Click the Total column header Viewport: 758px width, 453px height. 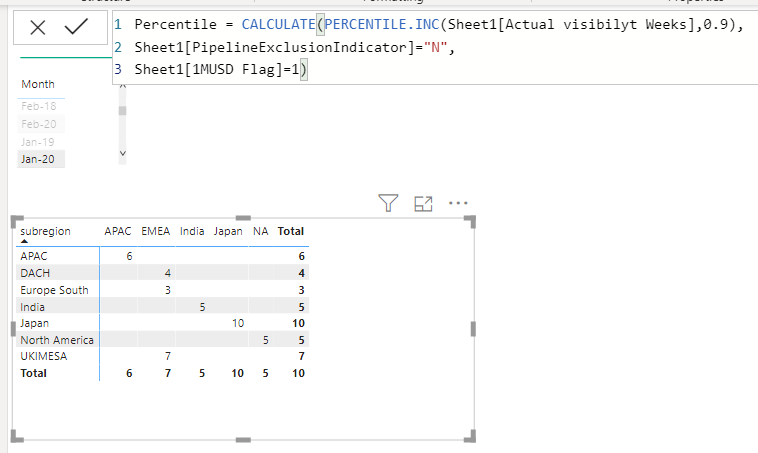[x=291, y=231]
